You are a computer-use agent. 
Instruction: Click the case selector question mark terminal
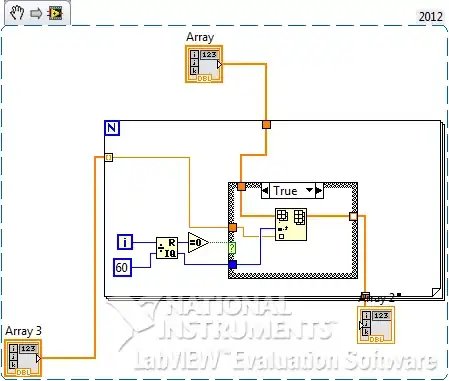pos(232,248)
